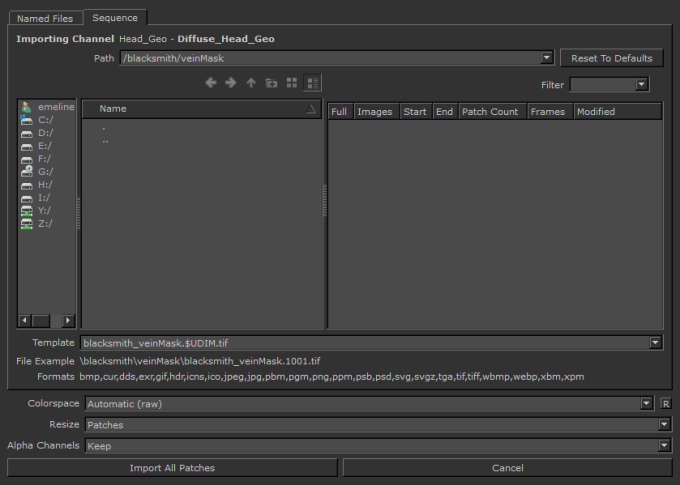Sort by Patch Count column header
The height and width of the screenshot is (485, 680).
coord(493,112)
